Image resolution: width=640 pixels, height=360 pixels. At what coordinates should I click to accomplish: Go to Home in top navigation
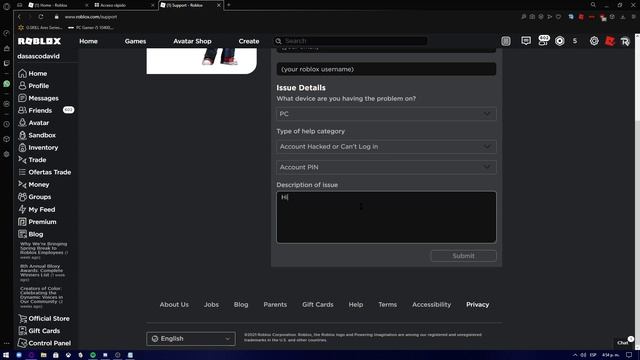point(88,41)
